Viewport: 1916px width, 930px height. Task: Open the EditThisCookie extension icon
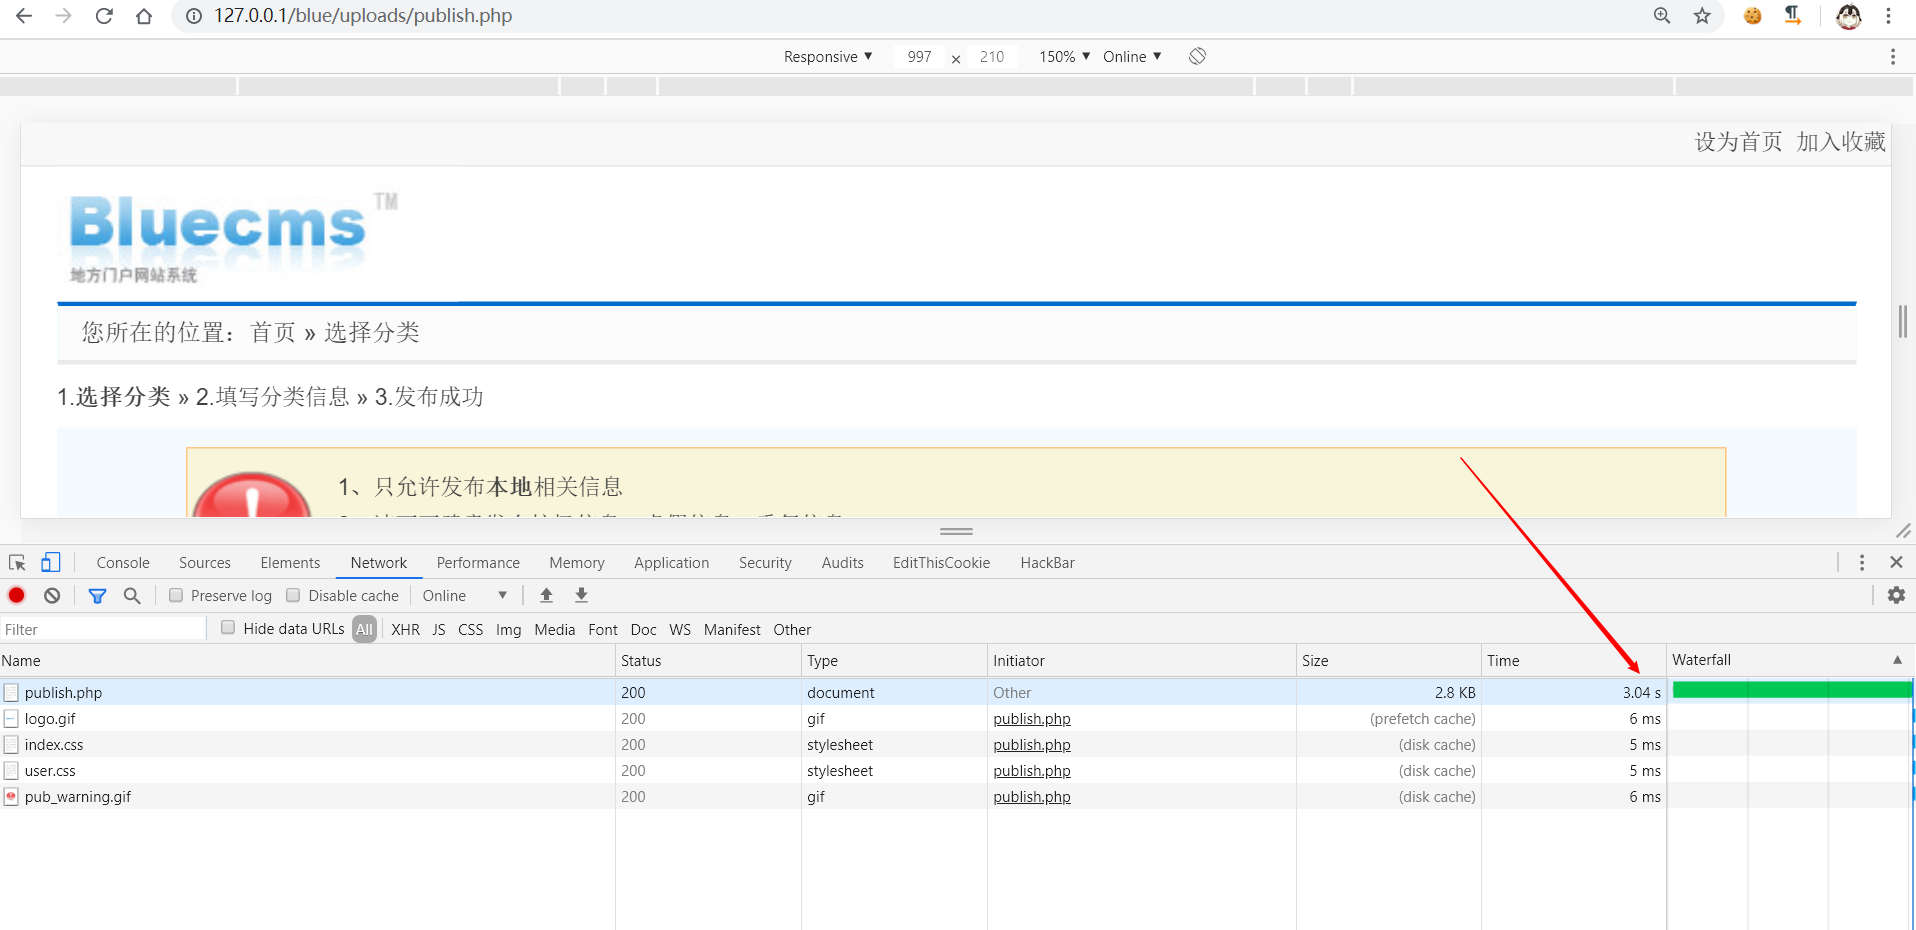[1752, 16]
